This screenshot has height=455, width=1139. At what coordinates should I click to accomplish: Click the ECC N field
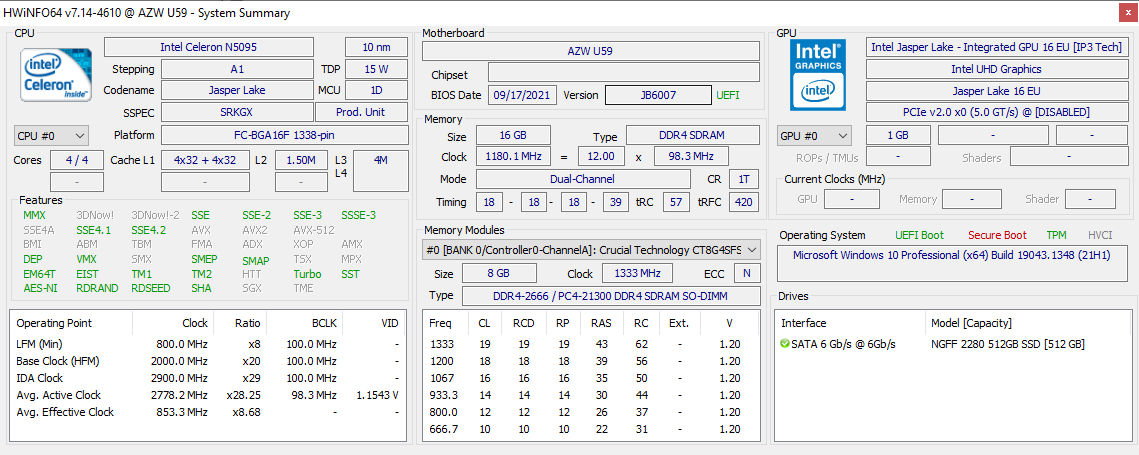[747, 273]
